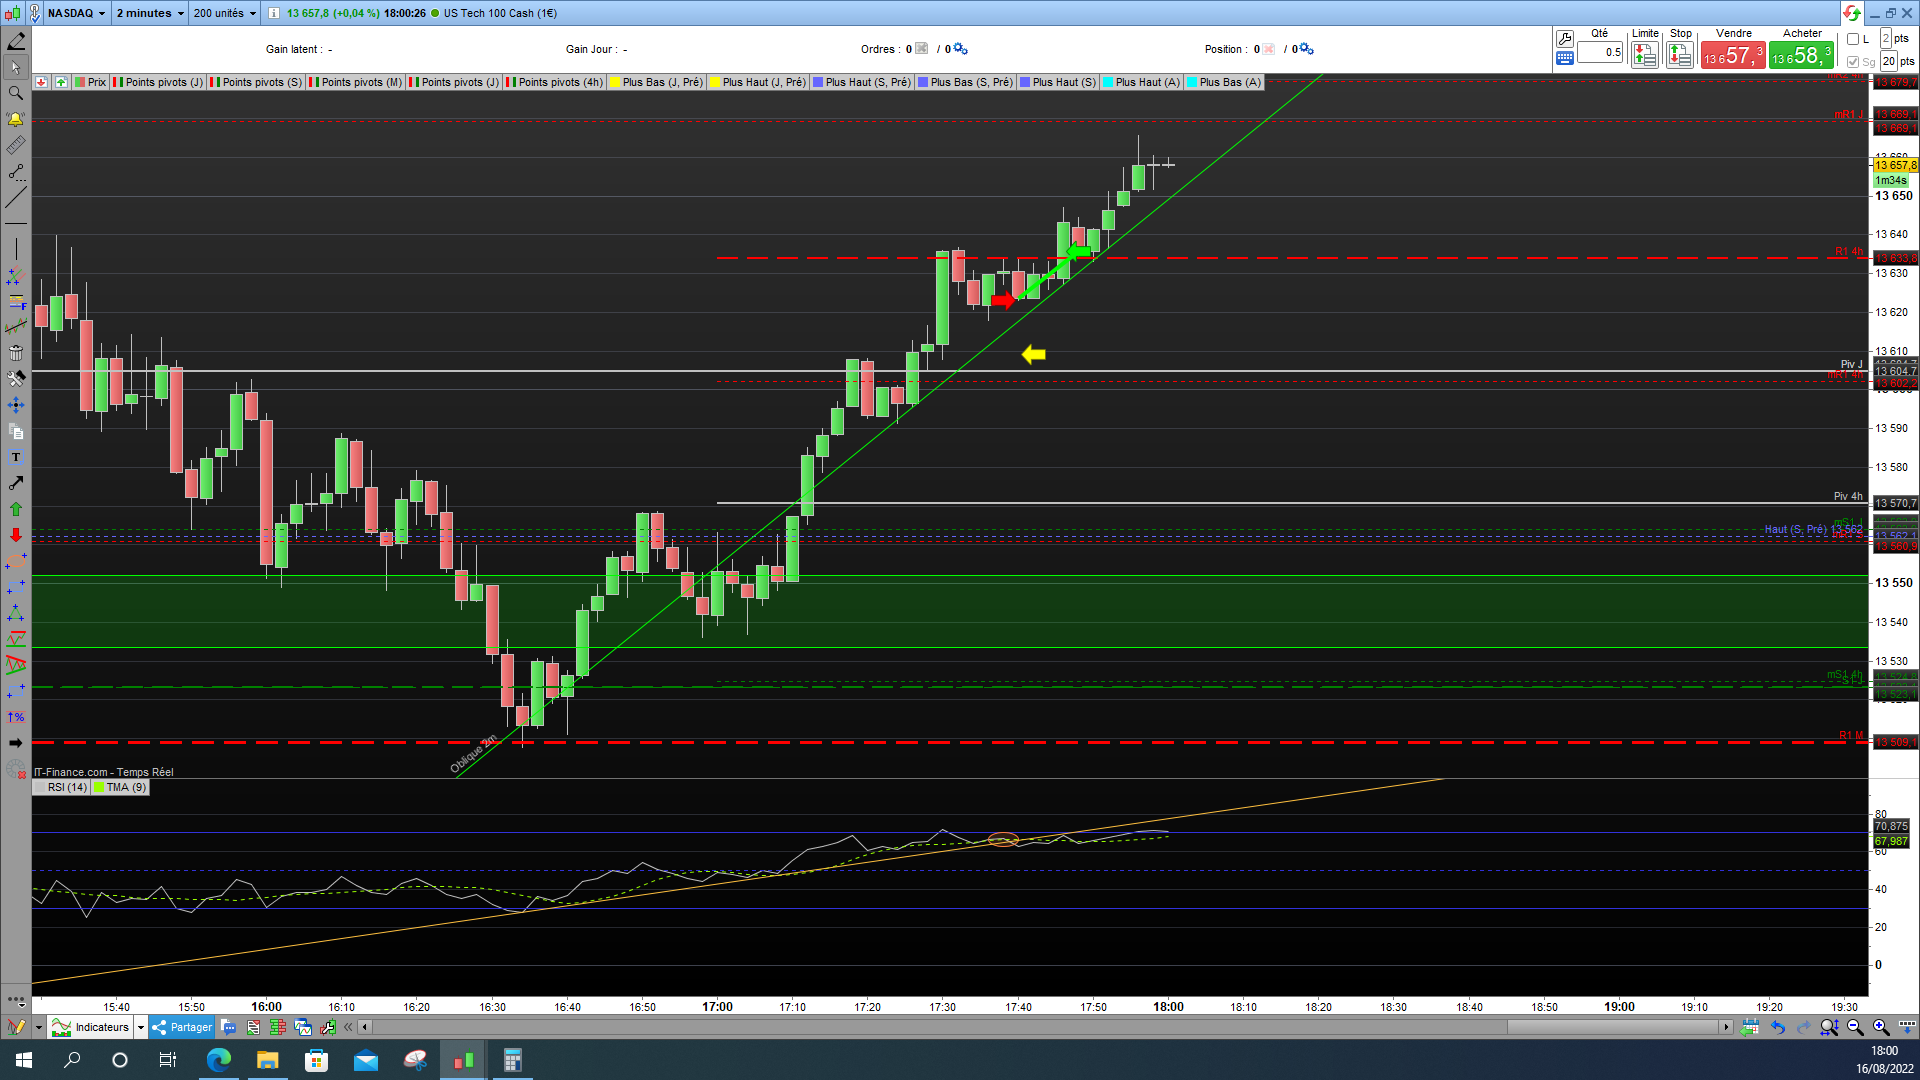Toggle the L checkbox
This screenshot has width=1920, height=1080.
click(x=1853, y=39)
